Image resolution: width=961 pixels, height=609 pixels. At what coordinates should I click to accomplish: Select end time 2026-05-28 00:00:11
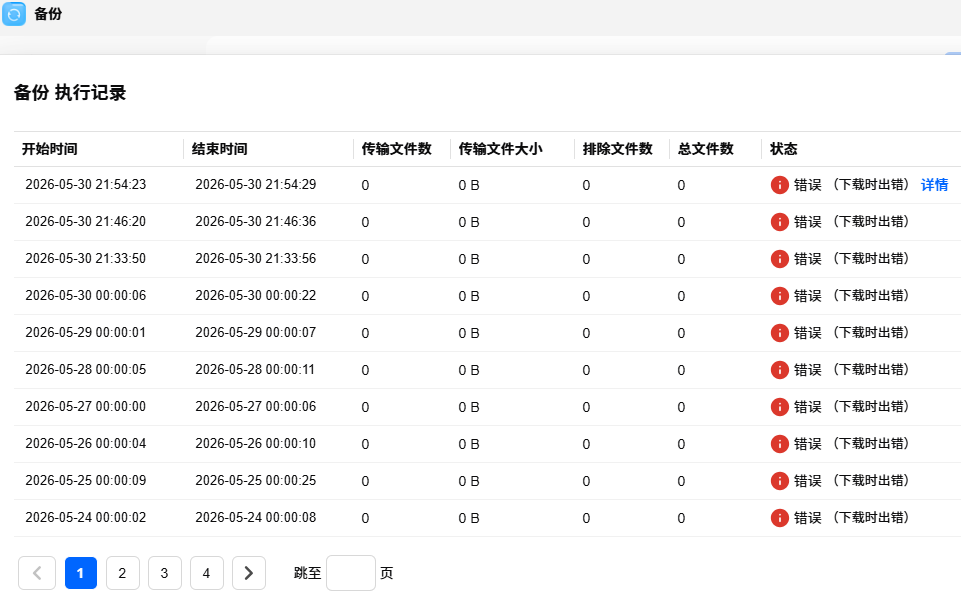(x=255, y=369)
